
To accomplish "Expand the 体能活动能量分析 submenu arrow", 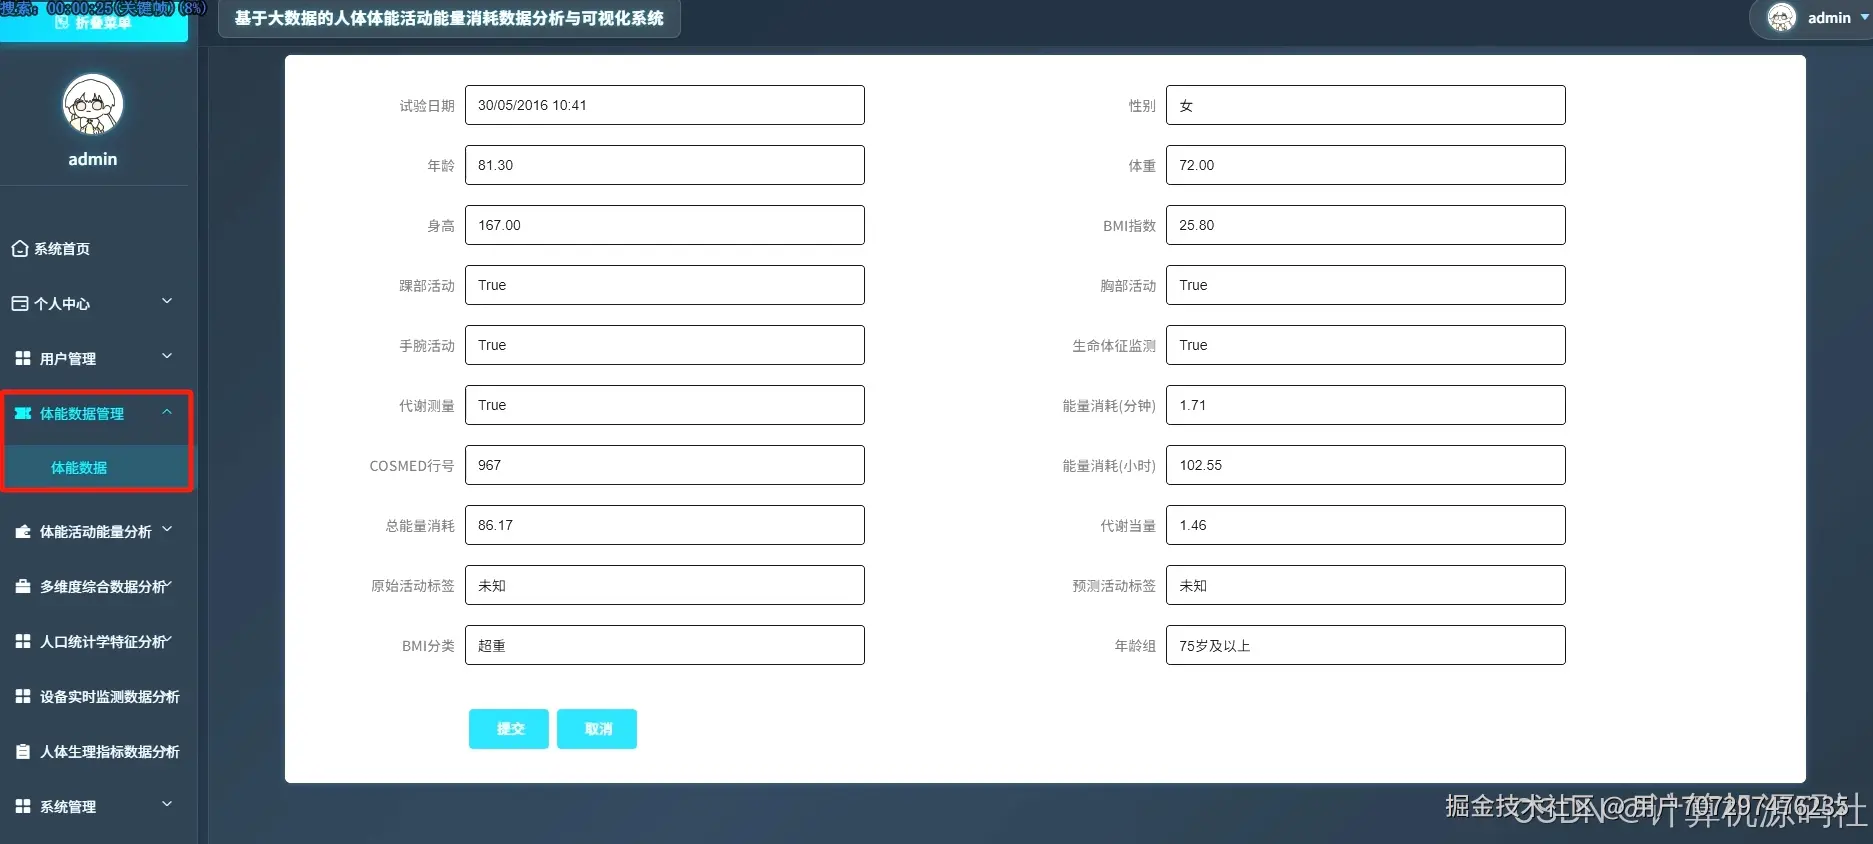I will click(x=167, y=530).
